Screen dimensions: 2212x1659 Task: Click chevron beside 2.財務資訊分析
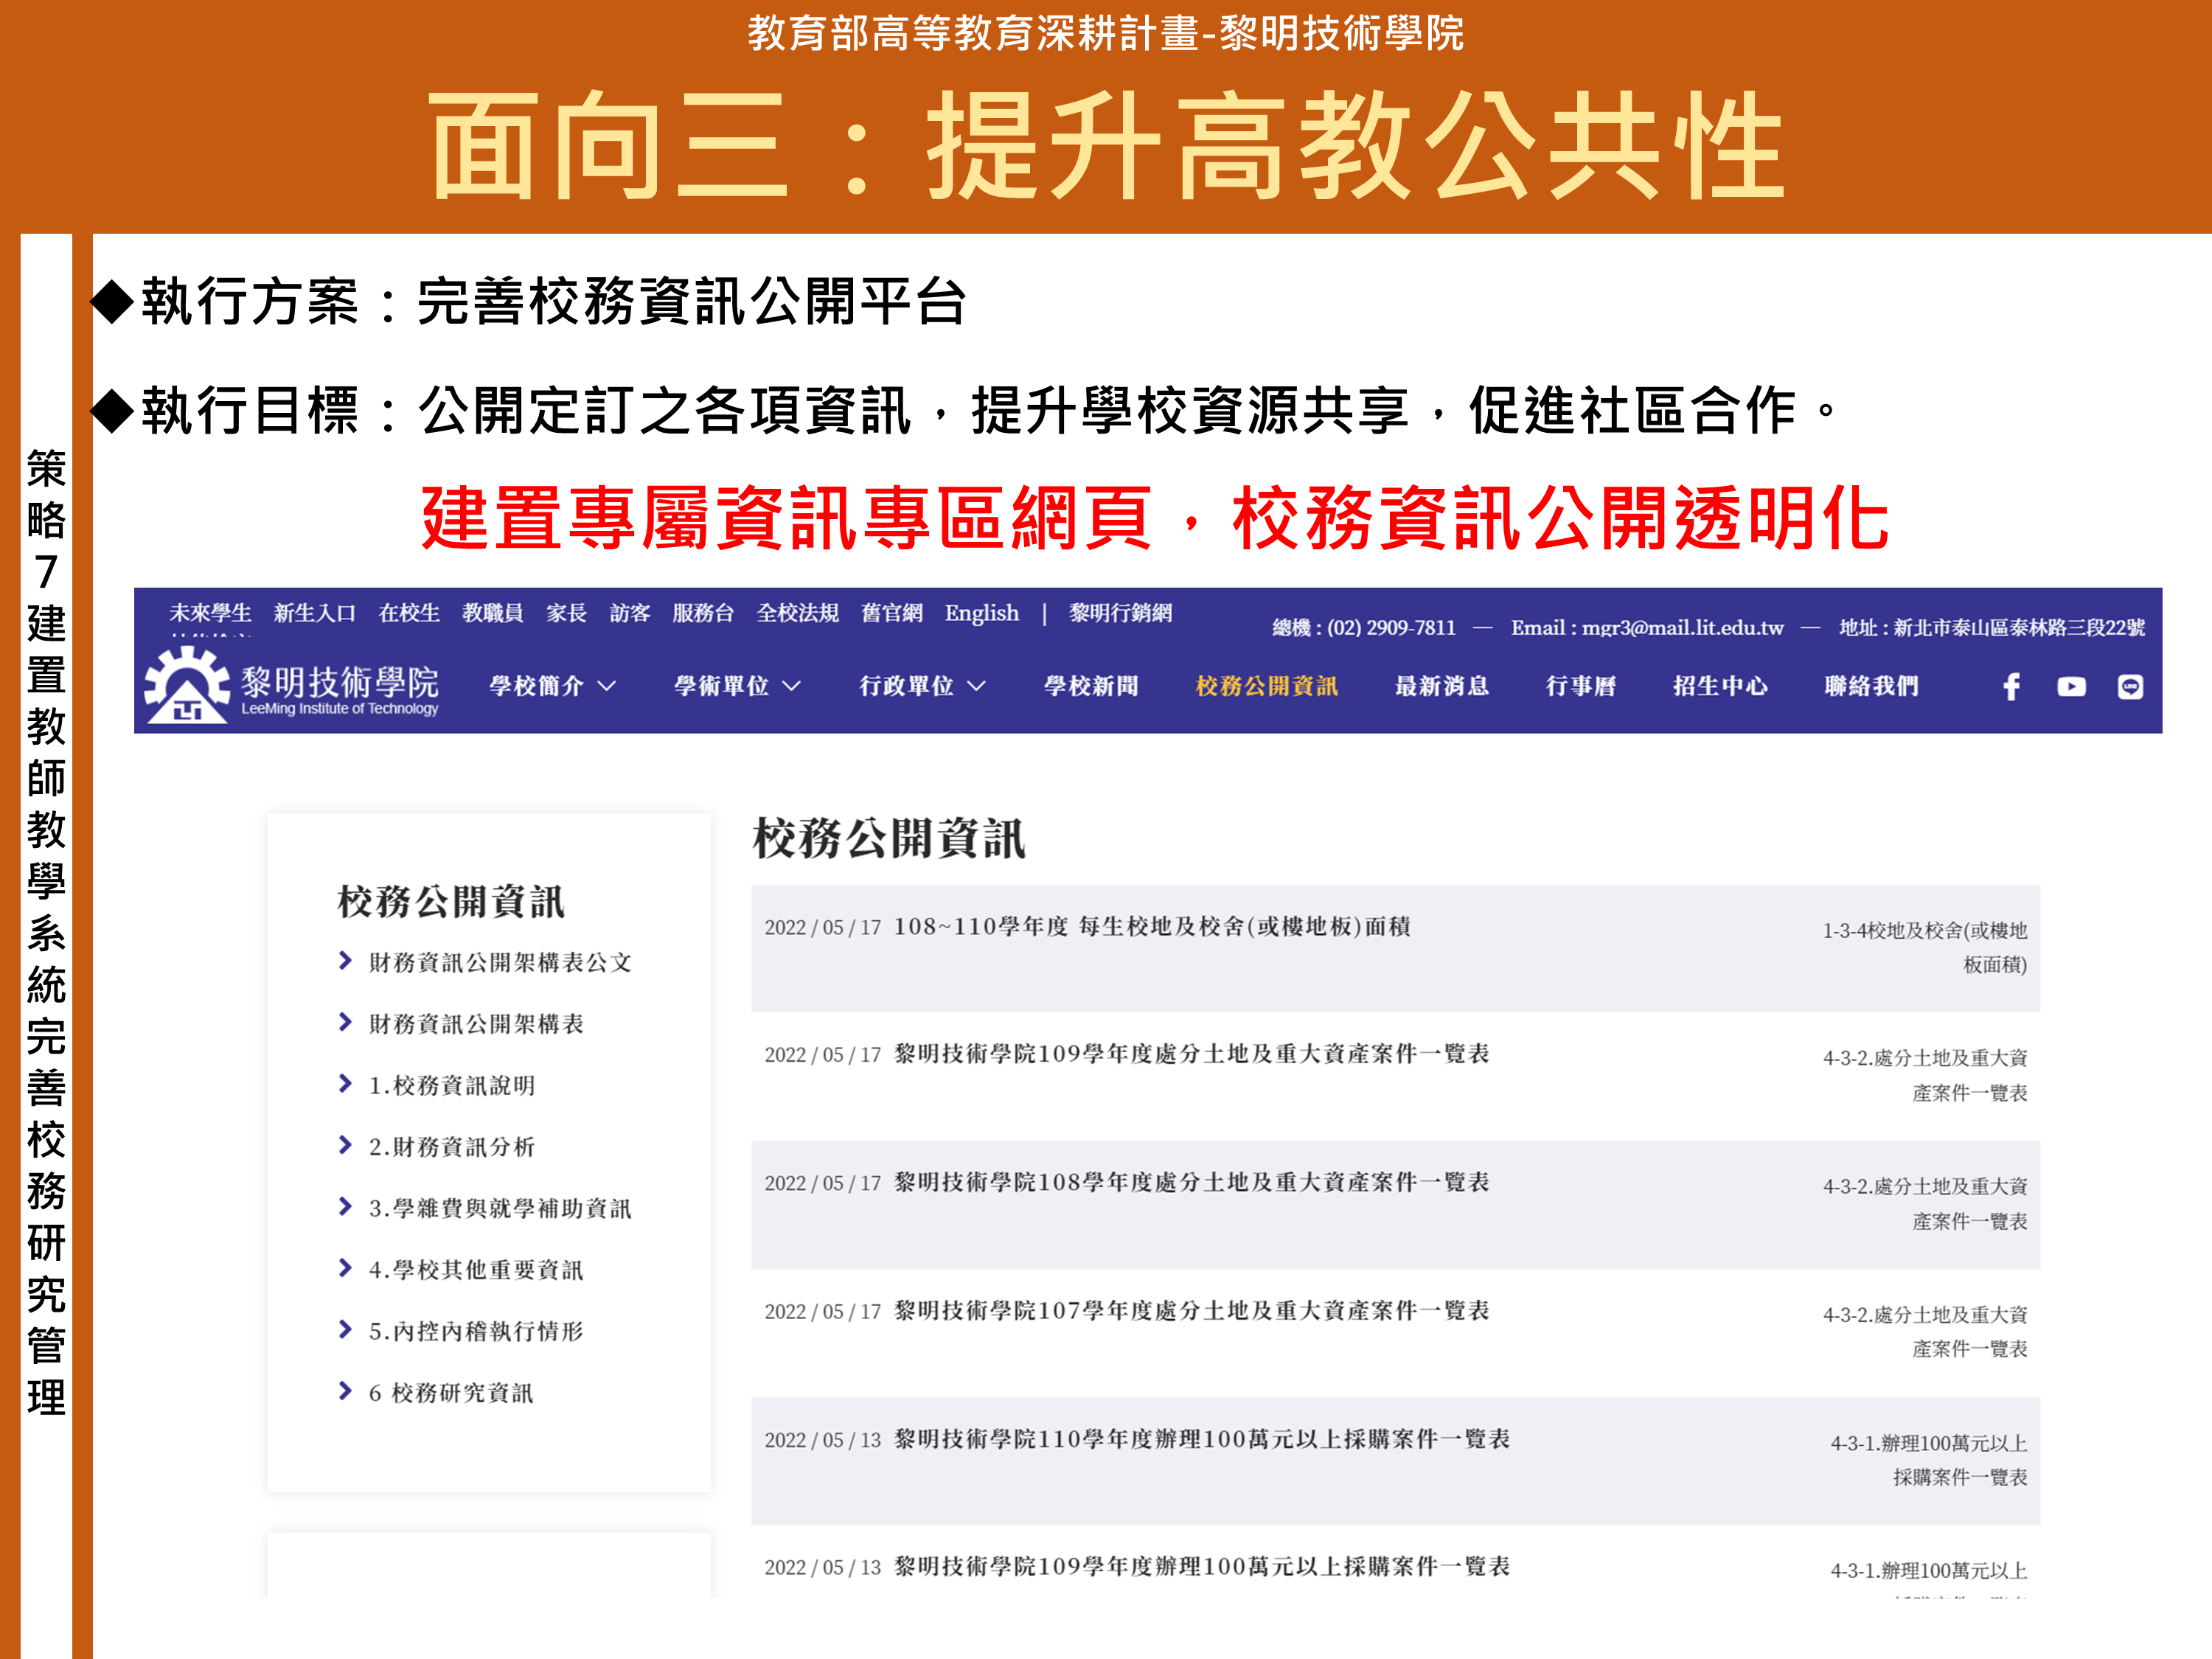click(x=345, y=1145)
